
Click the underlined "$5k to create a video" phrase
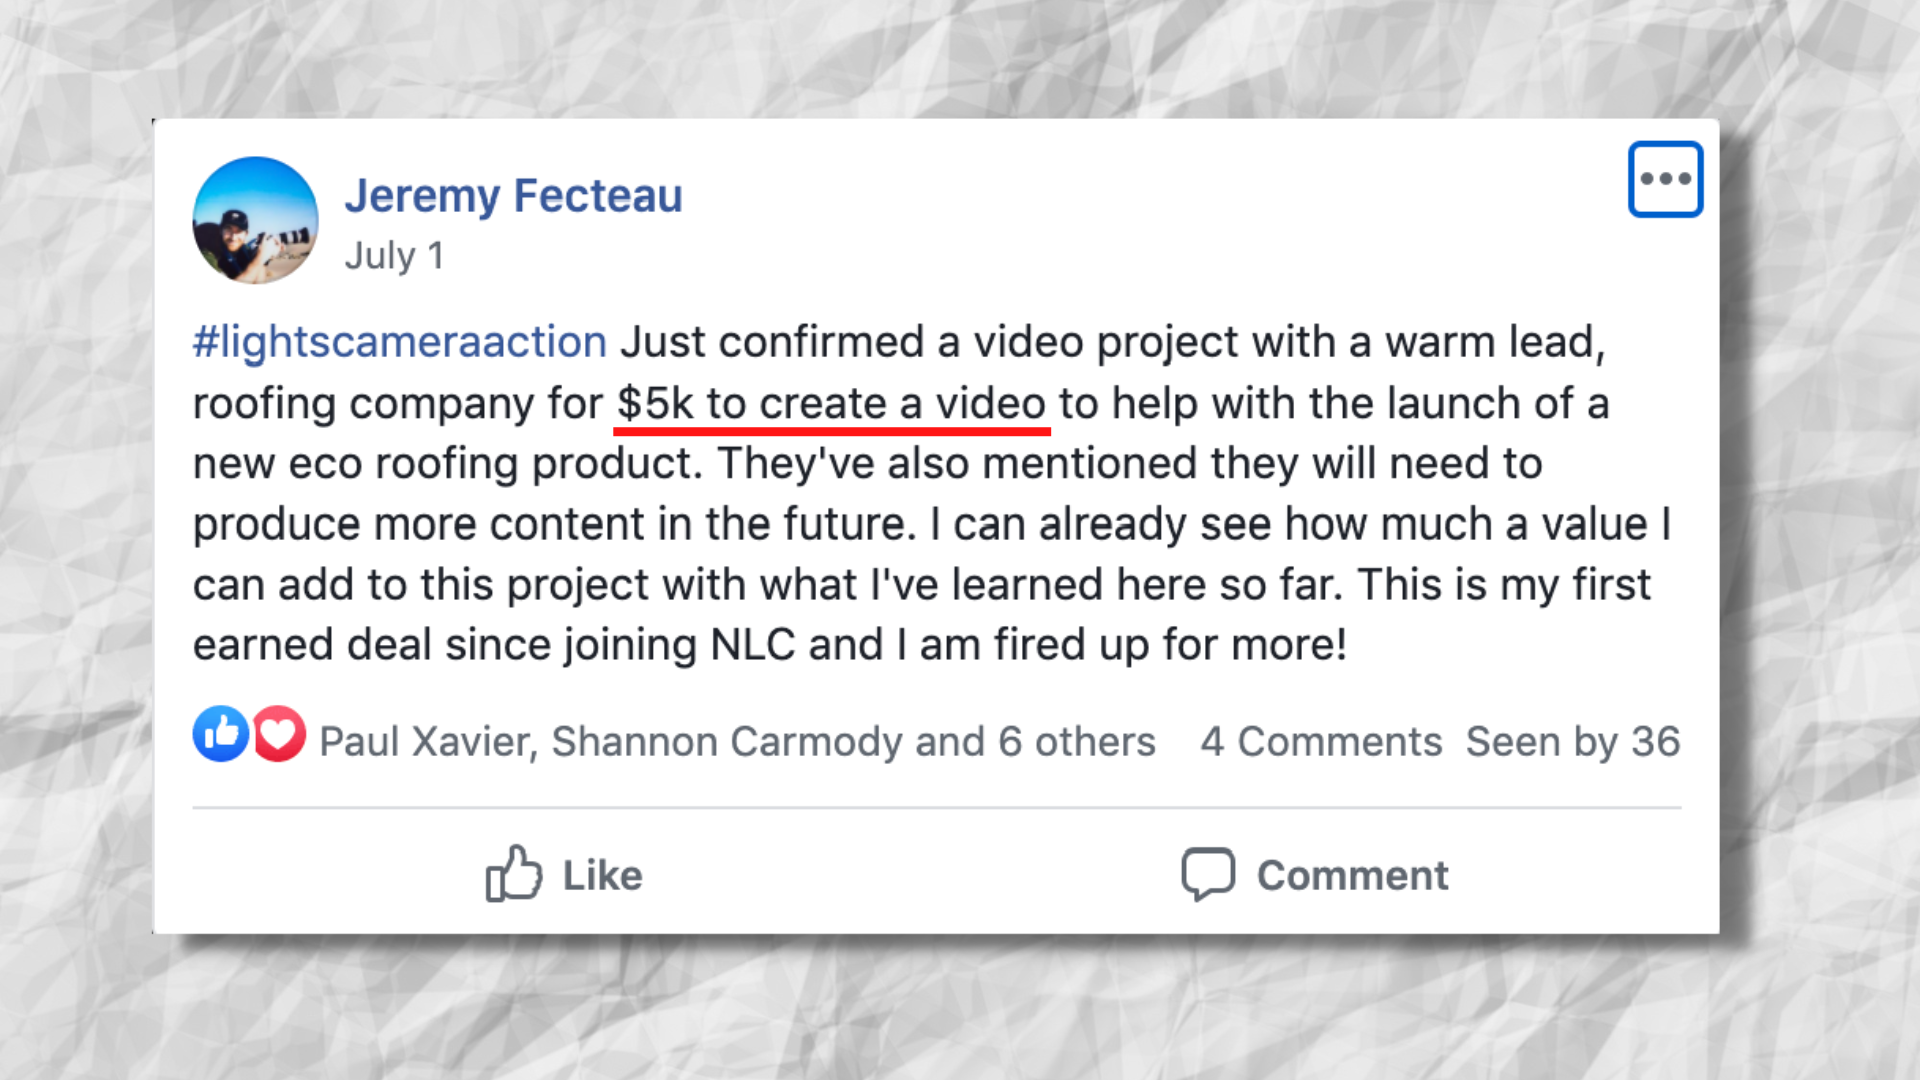[x=831, y=404]
